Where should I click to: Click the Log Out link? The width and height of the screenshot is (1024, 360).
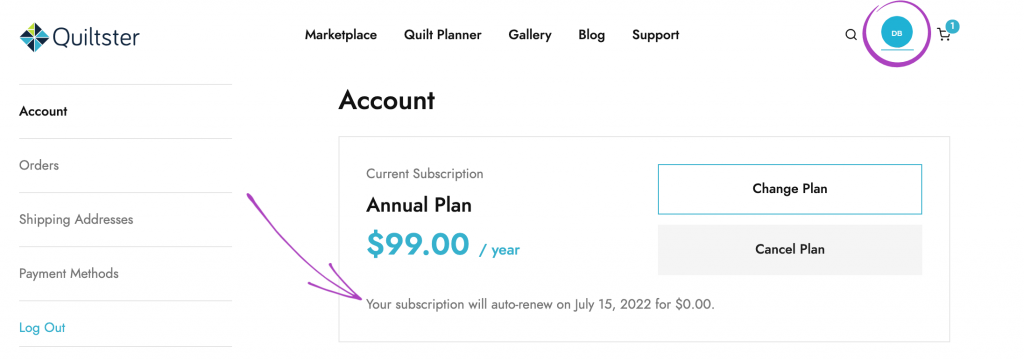[42, 327]
